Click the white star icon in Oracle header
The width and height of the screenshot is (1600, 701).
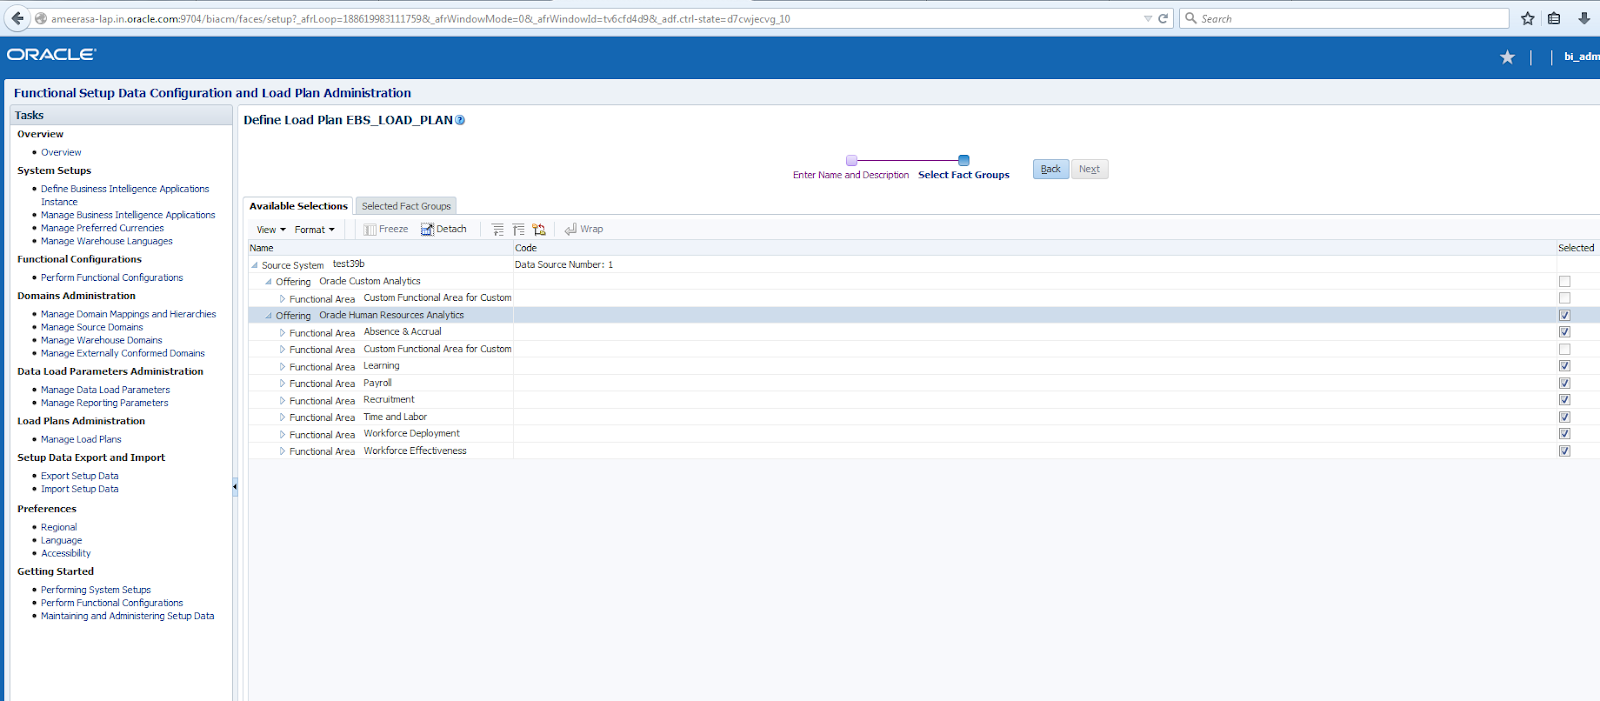tap(1507, 57)
